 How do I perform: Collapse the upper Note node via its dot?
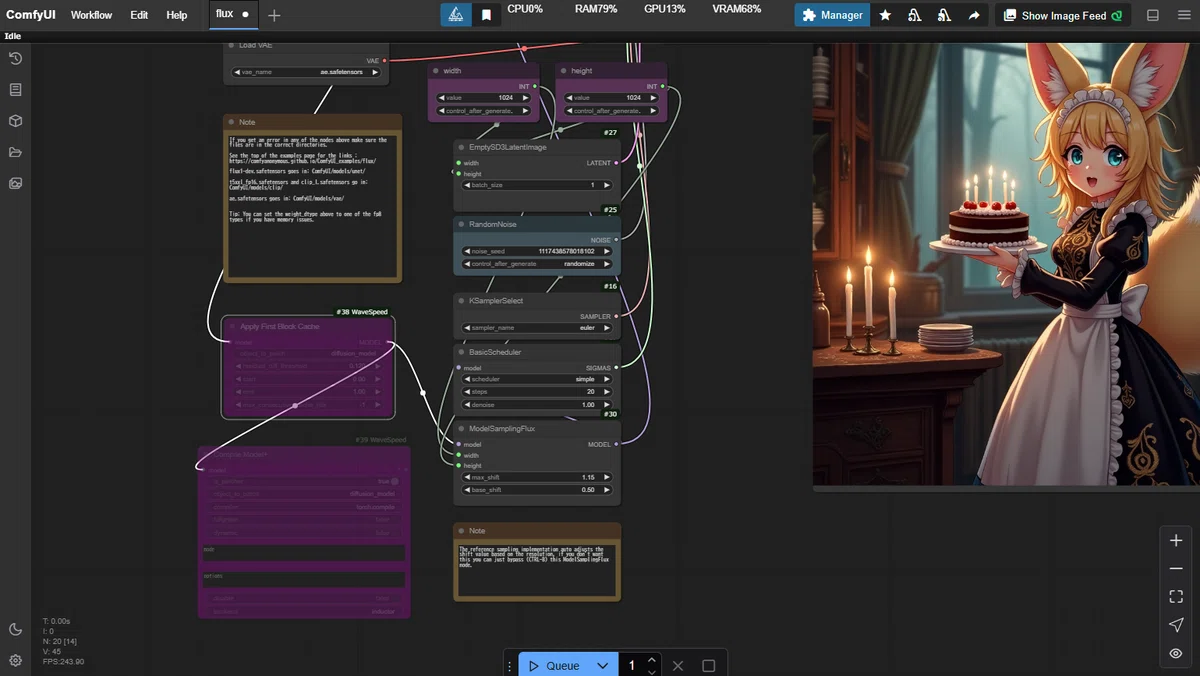(231, 122)
